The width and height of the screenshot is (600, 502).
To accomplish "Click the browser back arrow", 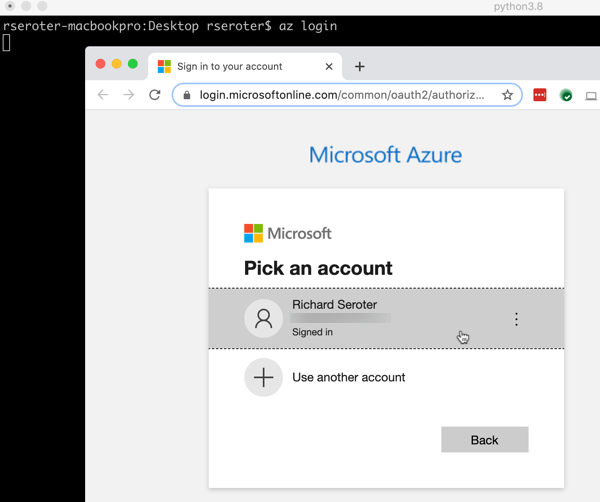I will pyautogui.click(x=103, y=95).
